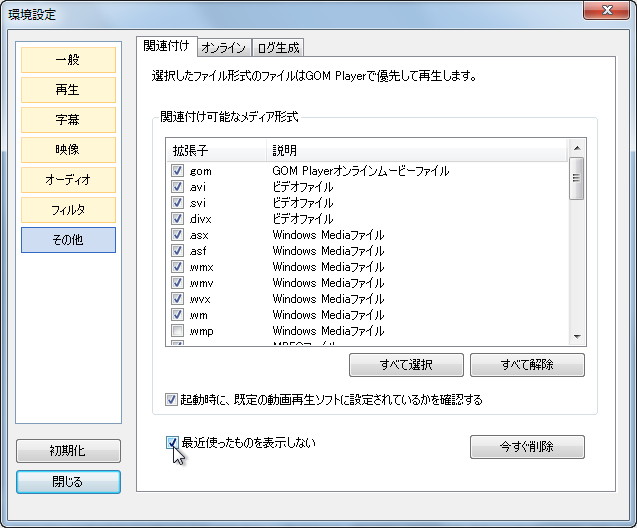The height and width of the screenshot is (528, 637).
Task: Check the .wmp extension checkbox
Action: tap(177, 331)
